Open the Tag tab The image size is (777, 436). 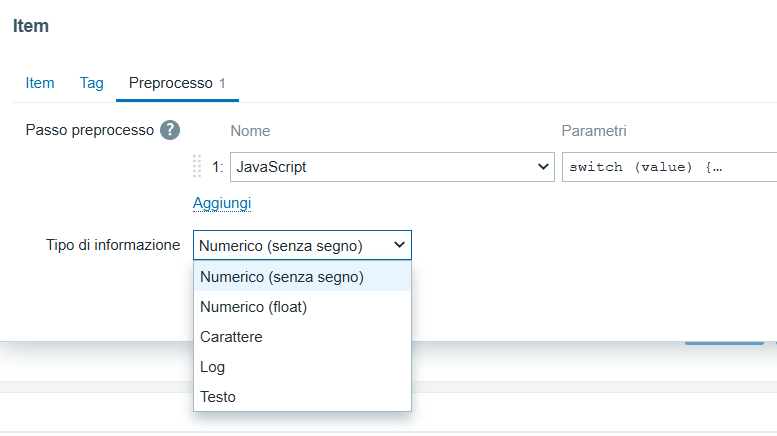92,83
